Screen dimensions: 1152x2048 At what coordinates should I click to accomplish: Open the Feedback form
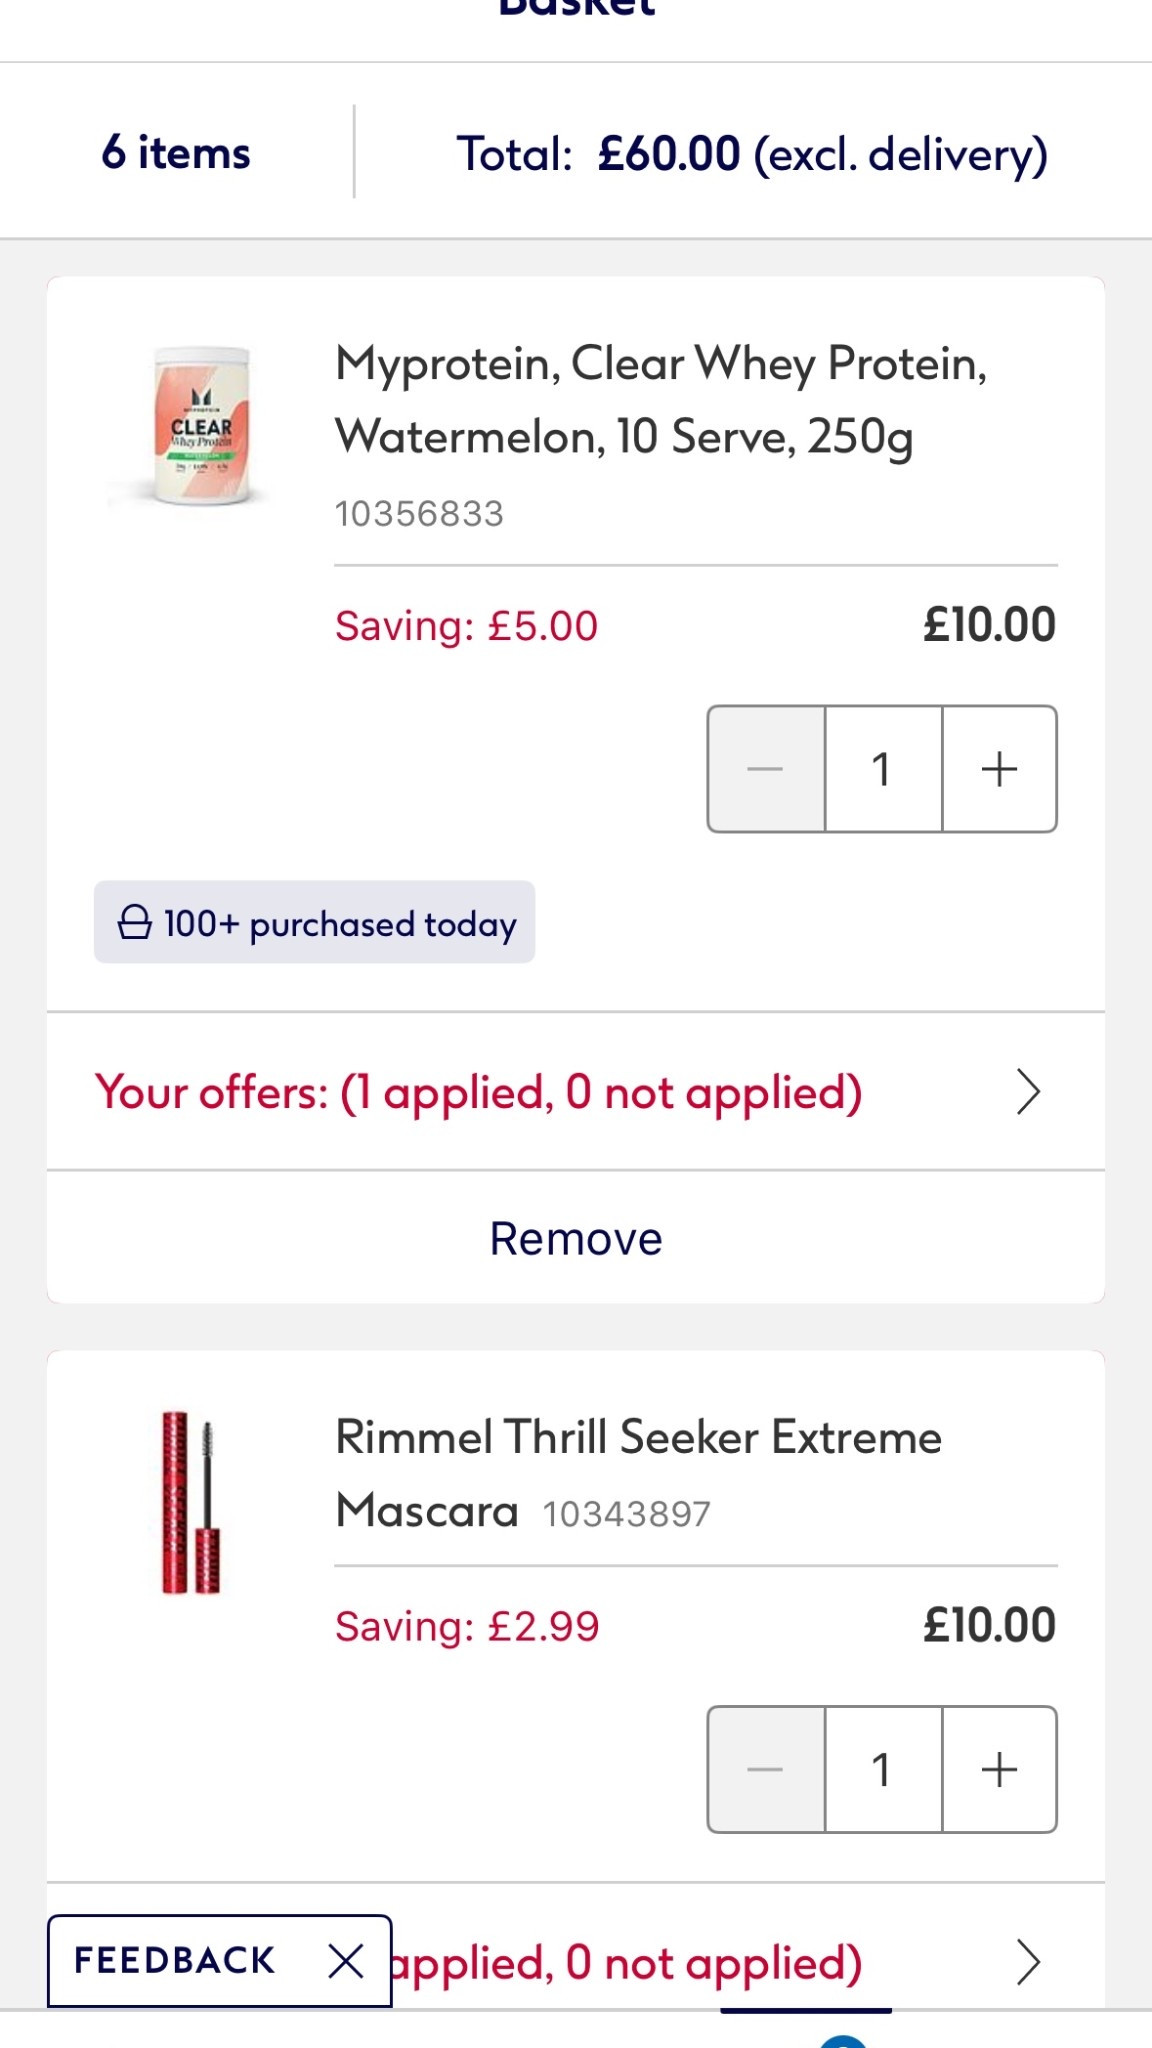coord(175,1961)
